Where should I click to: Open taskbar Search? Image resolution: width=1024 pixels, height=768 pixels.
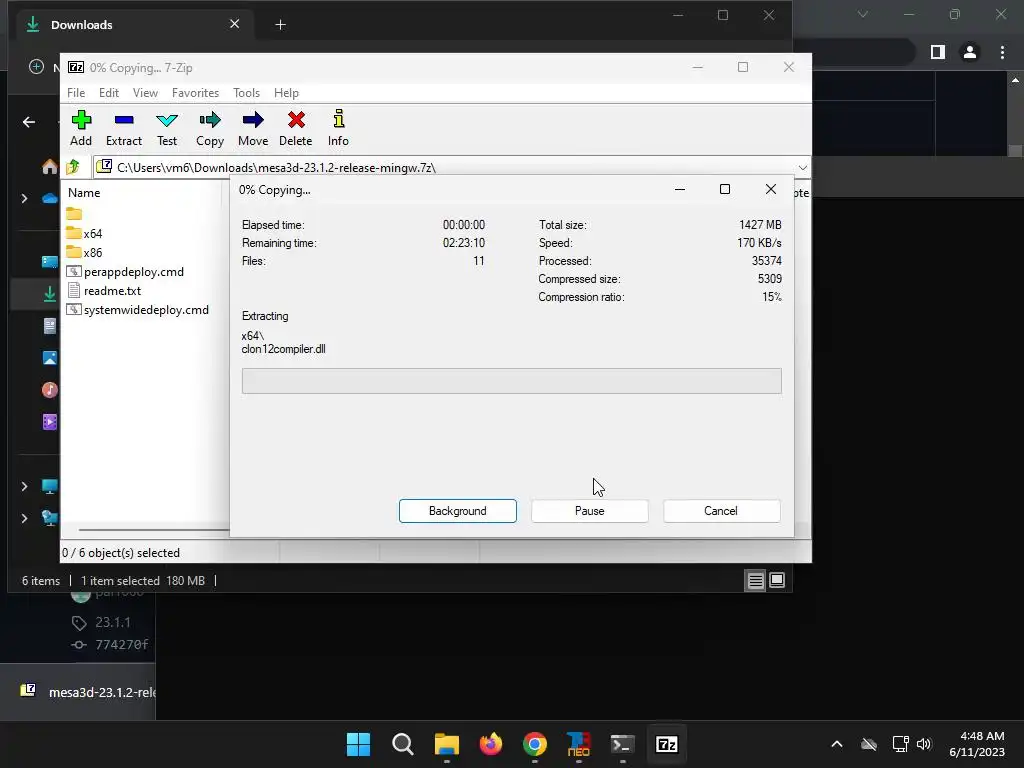(x=403, y=744)
